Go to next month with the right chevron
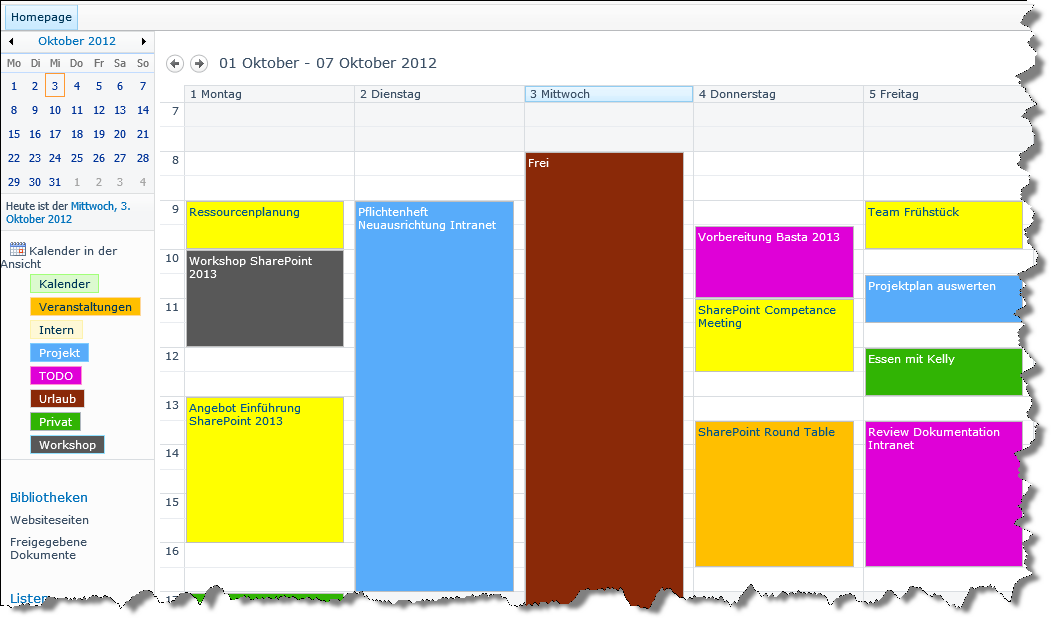1051x618 pixels. pyautogui.click(x=143, y=41)
